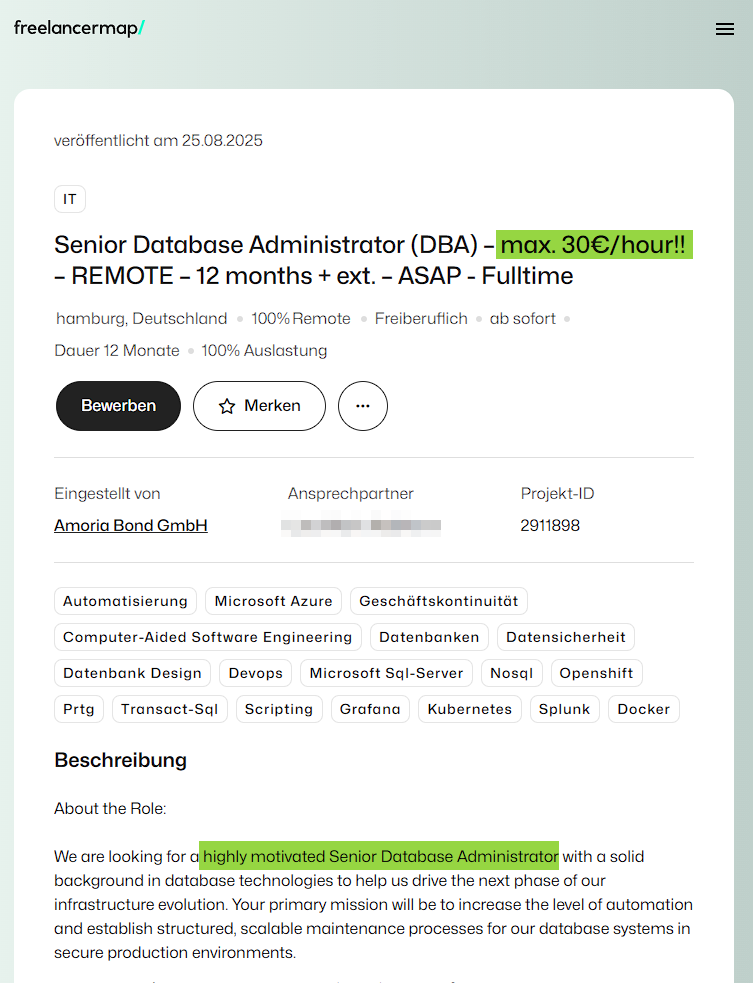Click the star Merken bookmark button
This screenshot has height=983, width=753.
[259, 406]
